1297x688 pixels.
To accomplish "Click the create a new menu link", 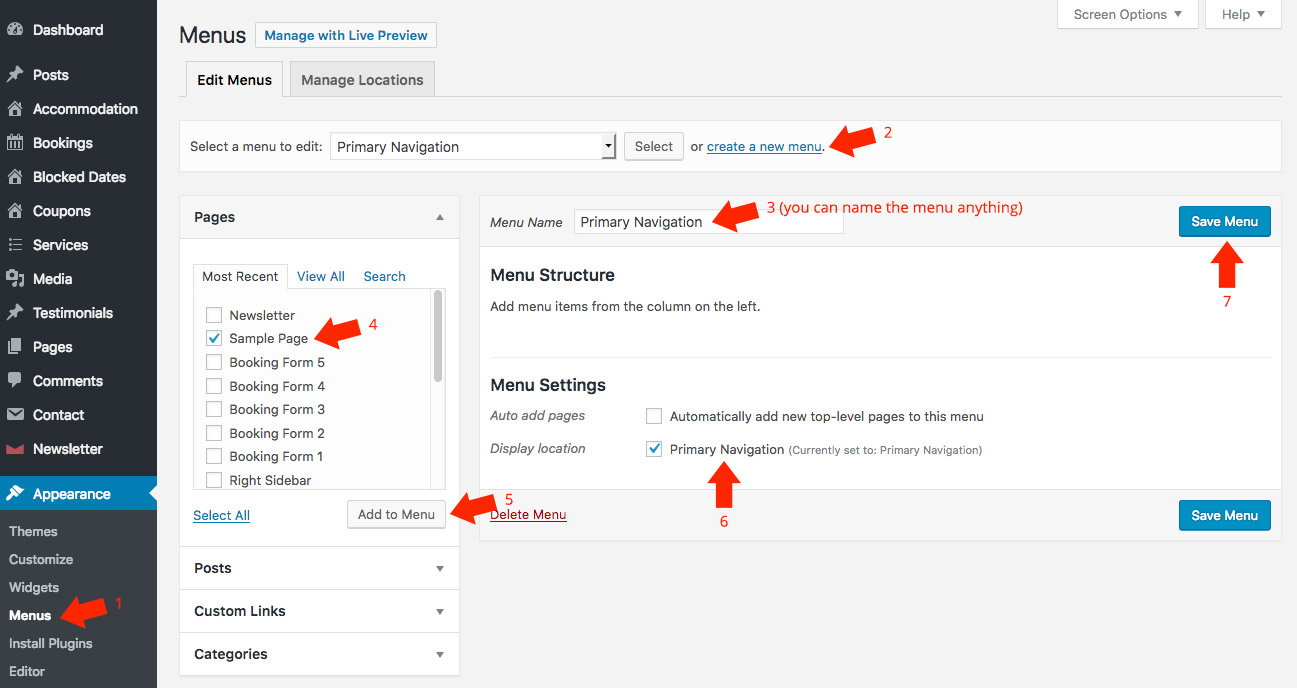I will coord(764,147).
